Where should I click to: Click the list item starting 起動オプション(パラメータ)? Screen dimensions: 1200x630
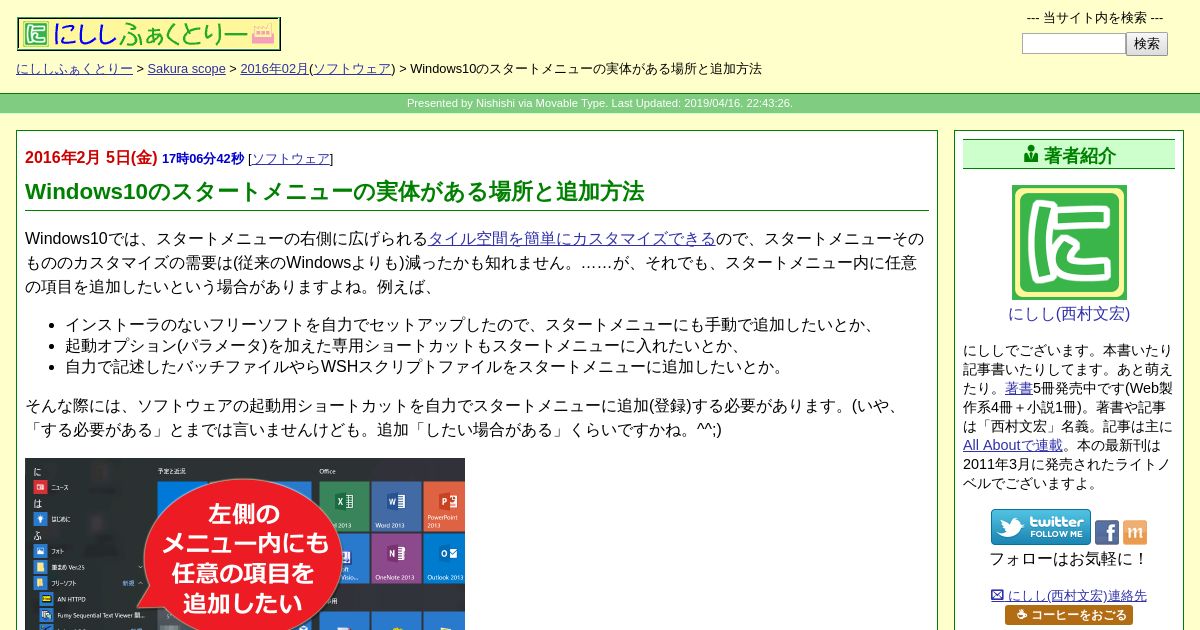click(x=407, y=346)
